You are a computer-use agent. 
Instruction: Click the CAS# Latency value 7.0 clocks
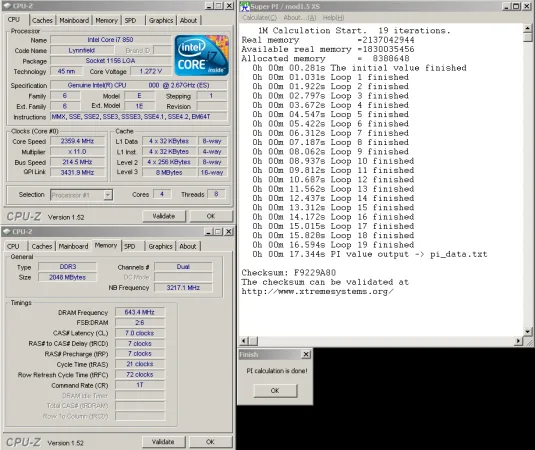[140, 333]
